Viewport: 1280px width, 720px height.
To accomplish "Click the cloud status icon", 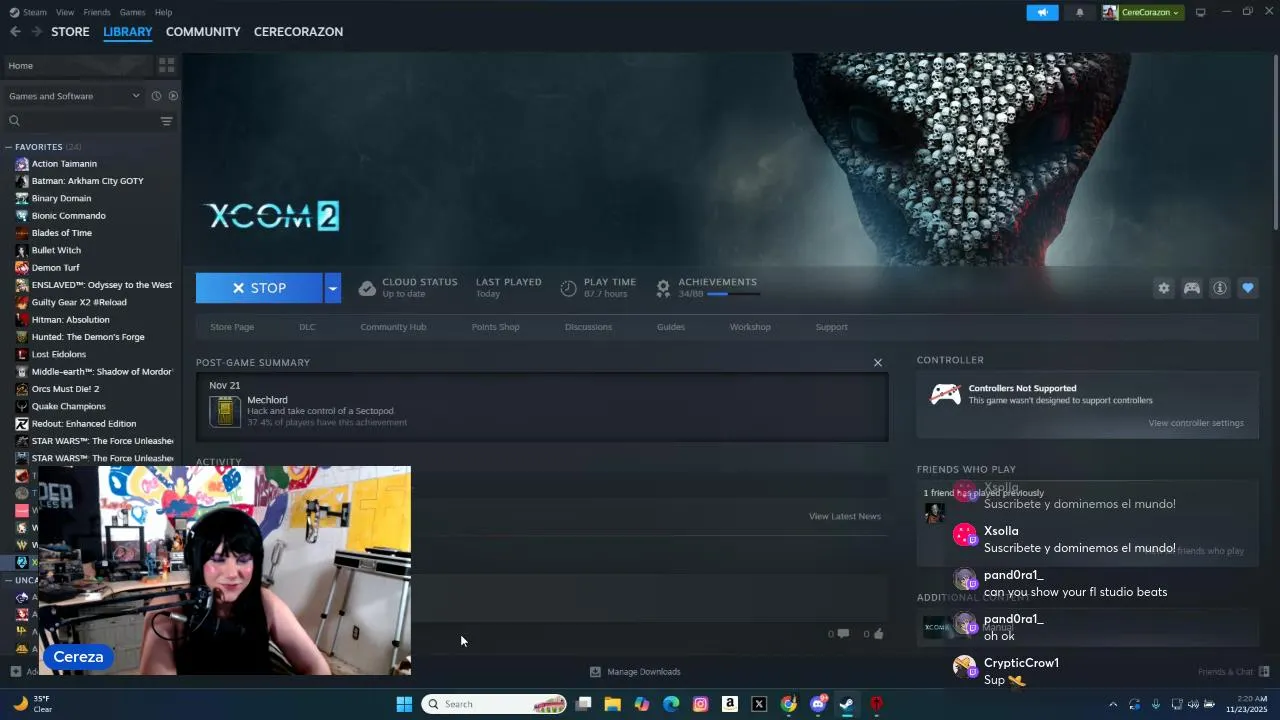I will click(367, 288).
